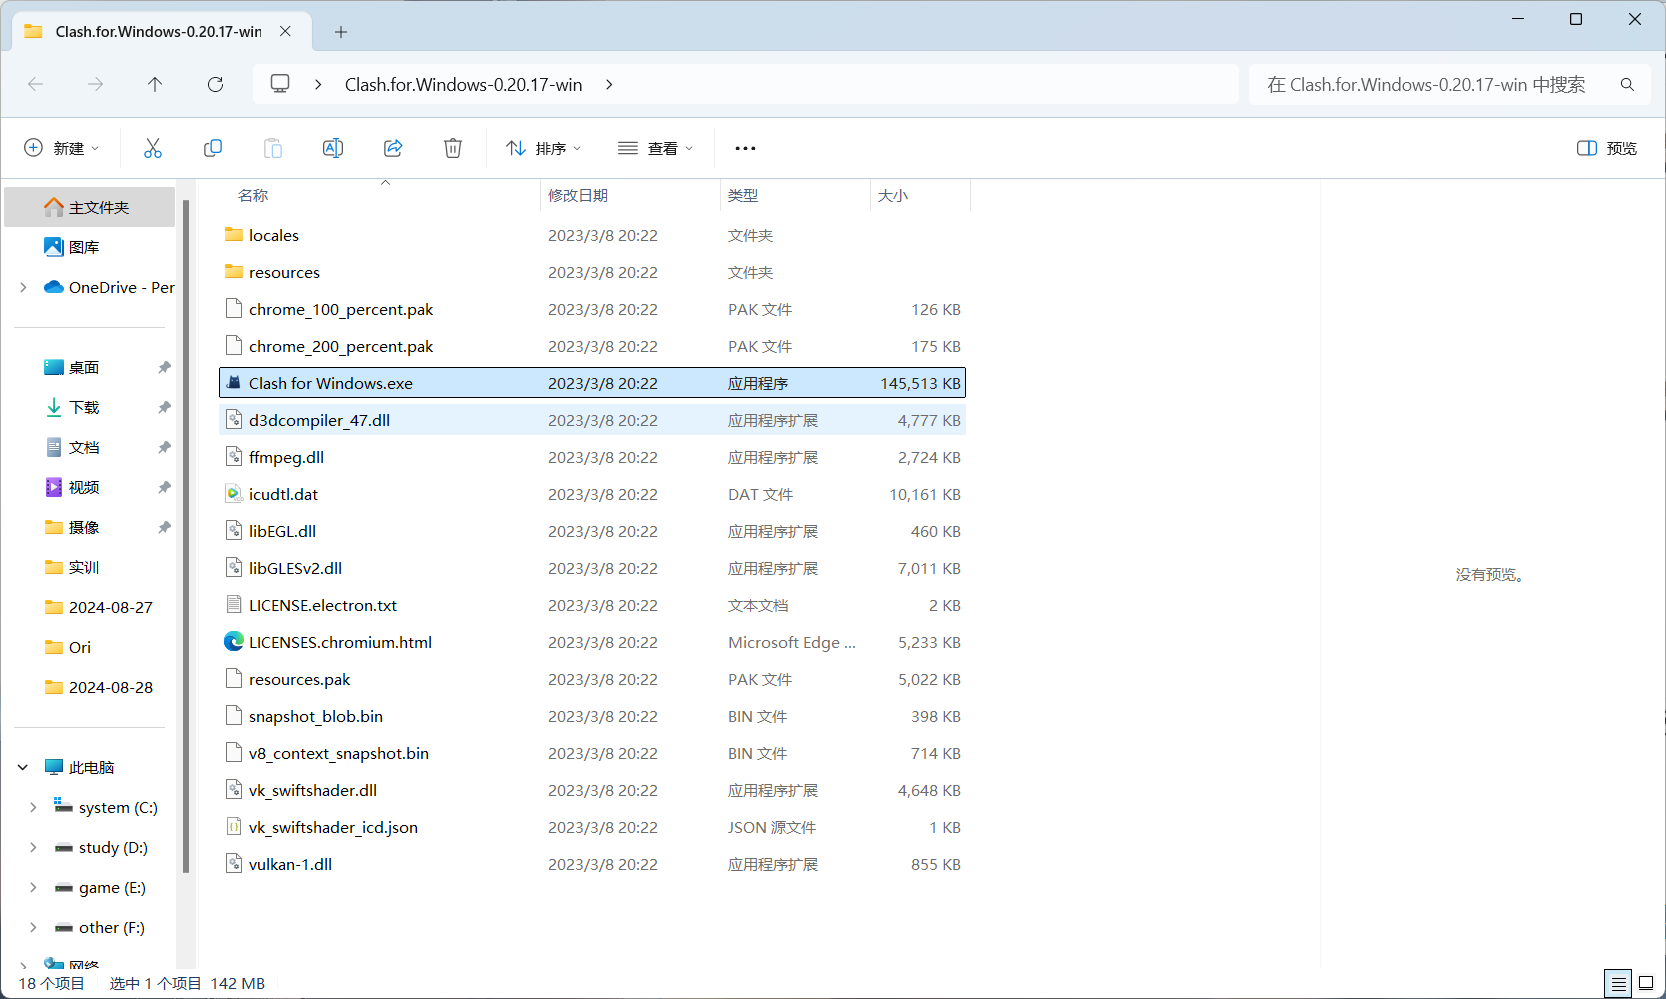The width and height of the screenshot is (1666, 999).
Task: Open the New (新建) dropdown
Action: point(62,148)
